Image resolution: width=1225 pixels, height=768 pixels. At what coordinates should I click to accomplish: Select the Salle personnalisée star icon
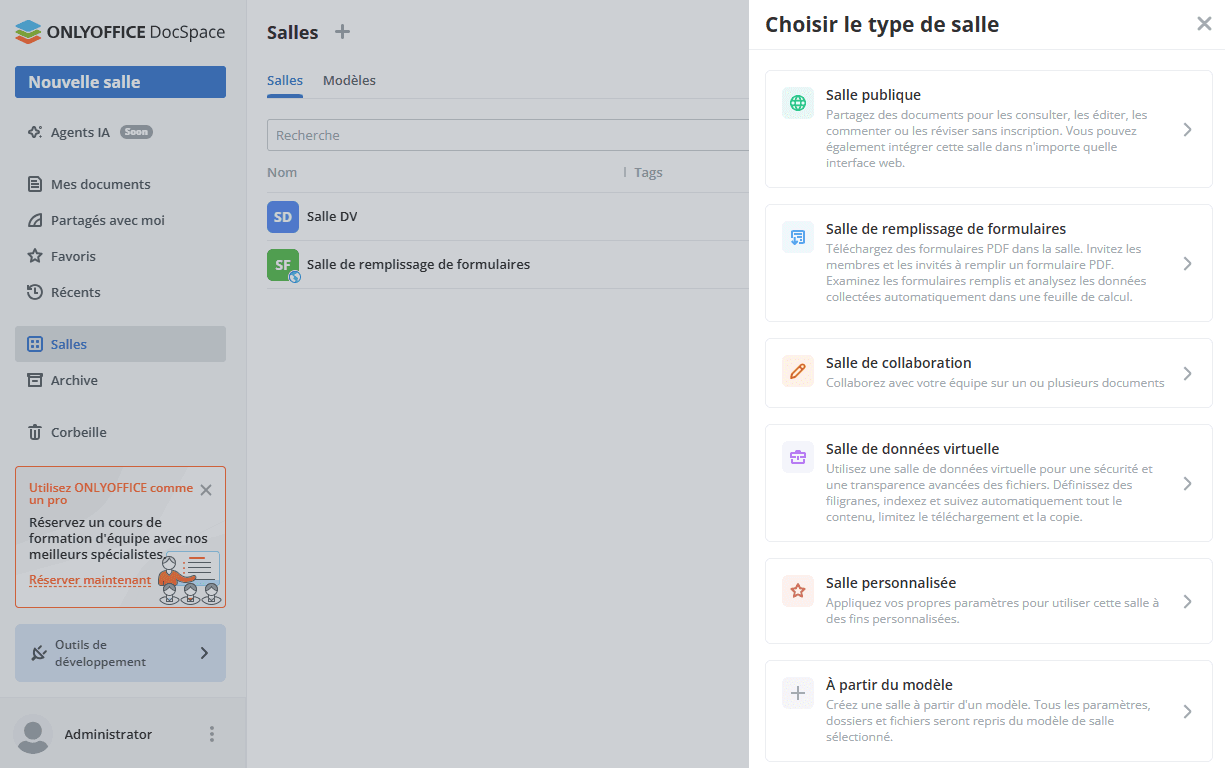point(797,590)
